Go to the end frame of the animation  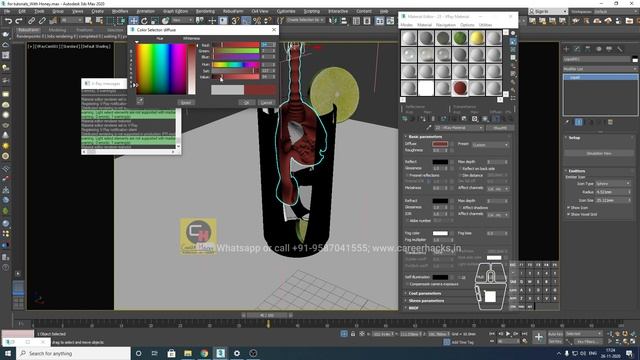pos(524,334)
